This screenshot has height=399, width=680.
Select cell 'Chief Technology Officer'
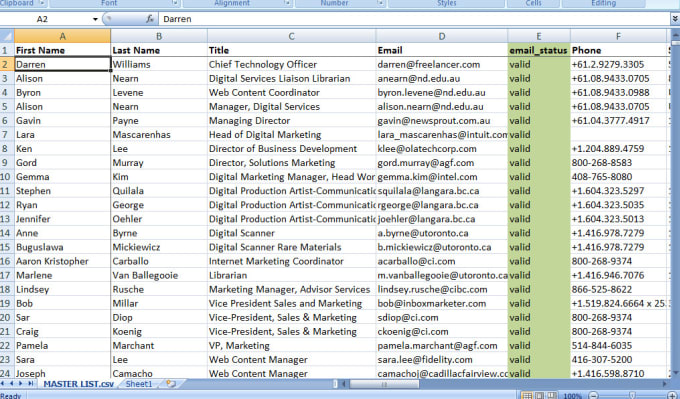pos(291,64)
